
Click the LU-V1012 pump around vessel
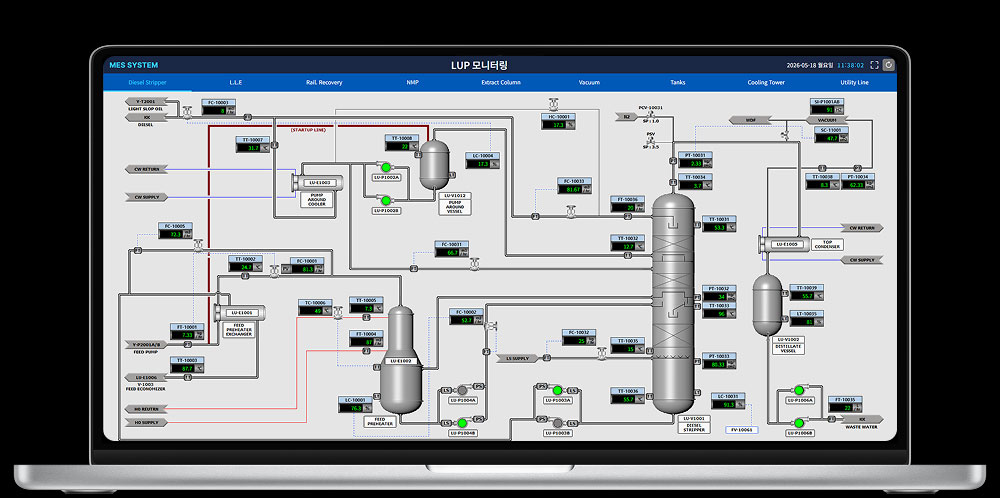435,163
